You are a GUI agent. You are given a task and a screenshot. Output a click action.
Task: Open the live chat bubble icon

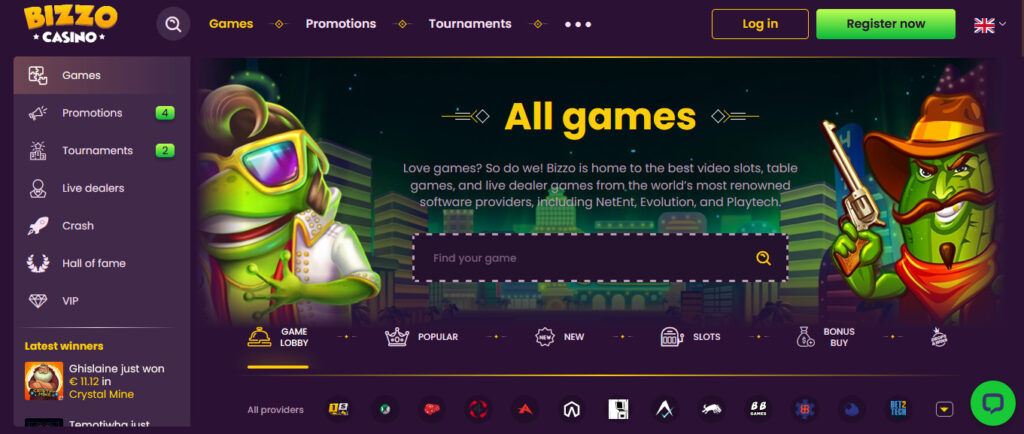click(993, 403)
